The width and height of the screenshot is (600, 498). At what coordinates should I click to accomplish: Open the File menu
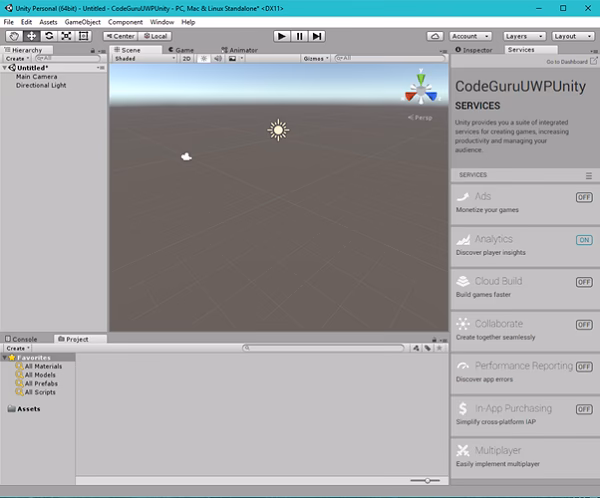[8, 22]
